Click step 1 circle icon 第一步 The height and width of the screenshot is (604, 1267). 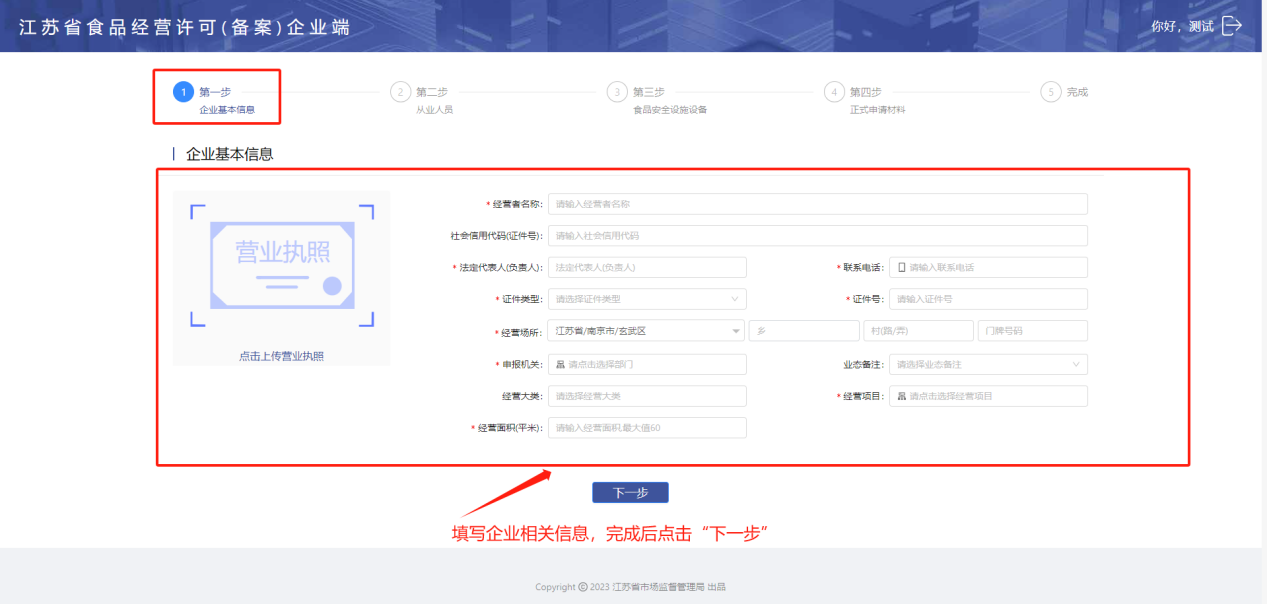point(183,92)
